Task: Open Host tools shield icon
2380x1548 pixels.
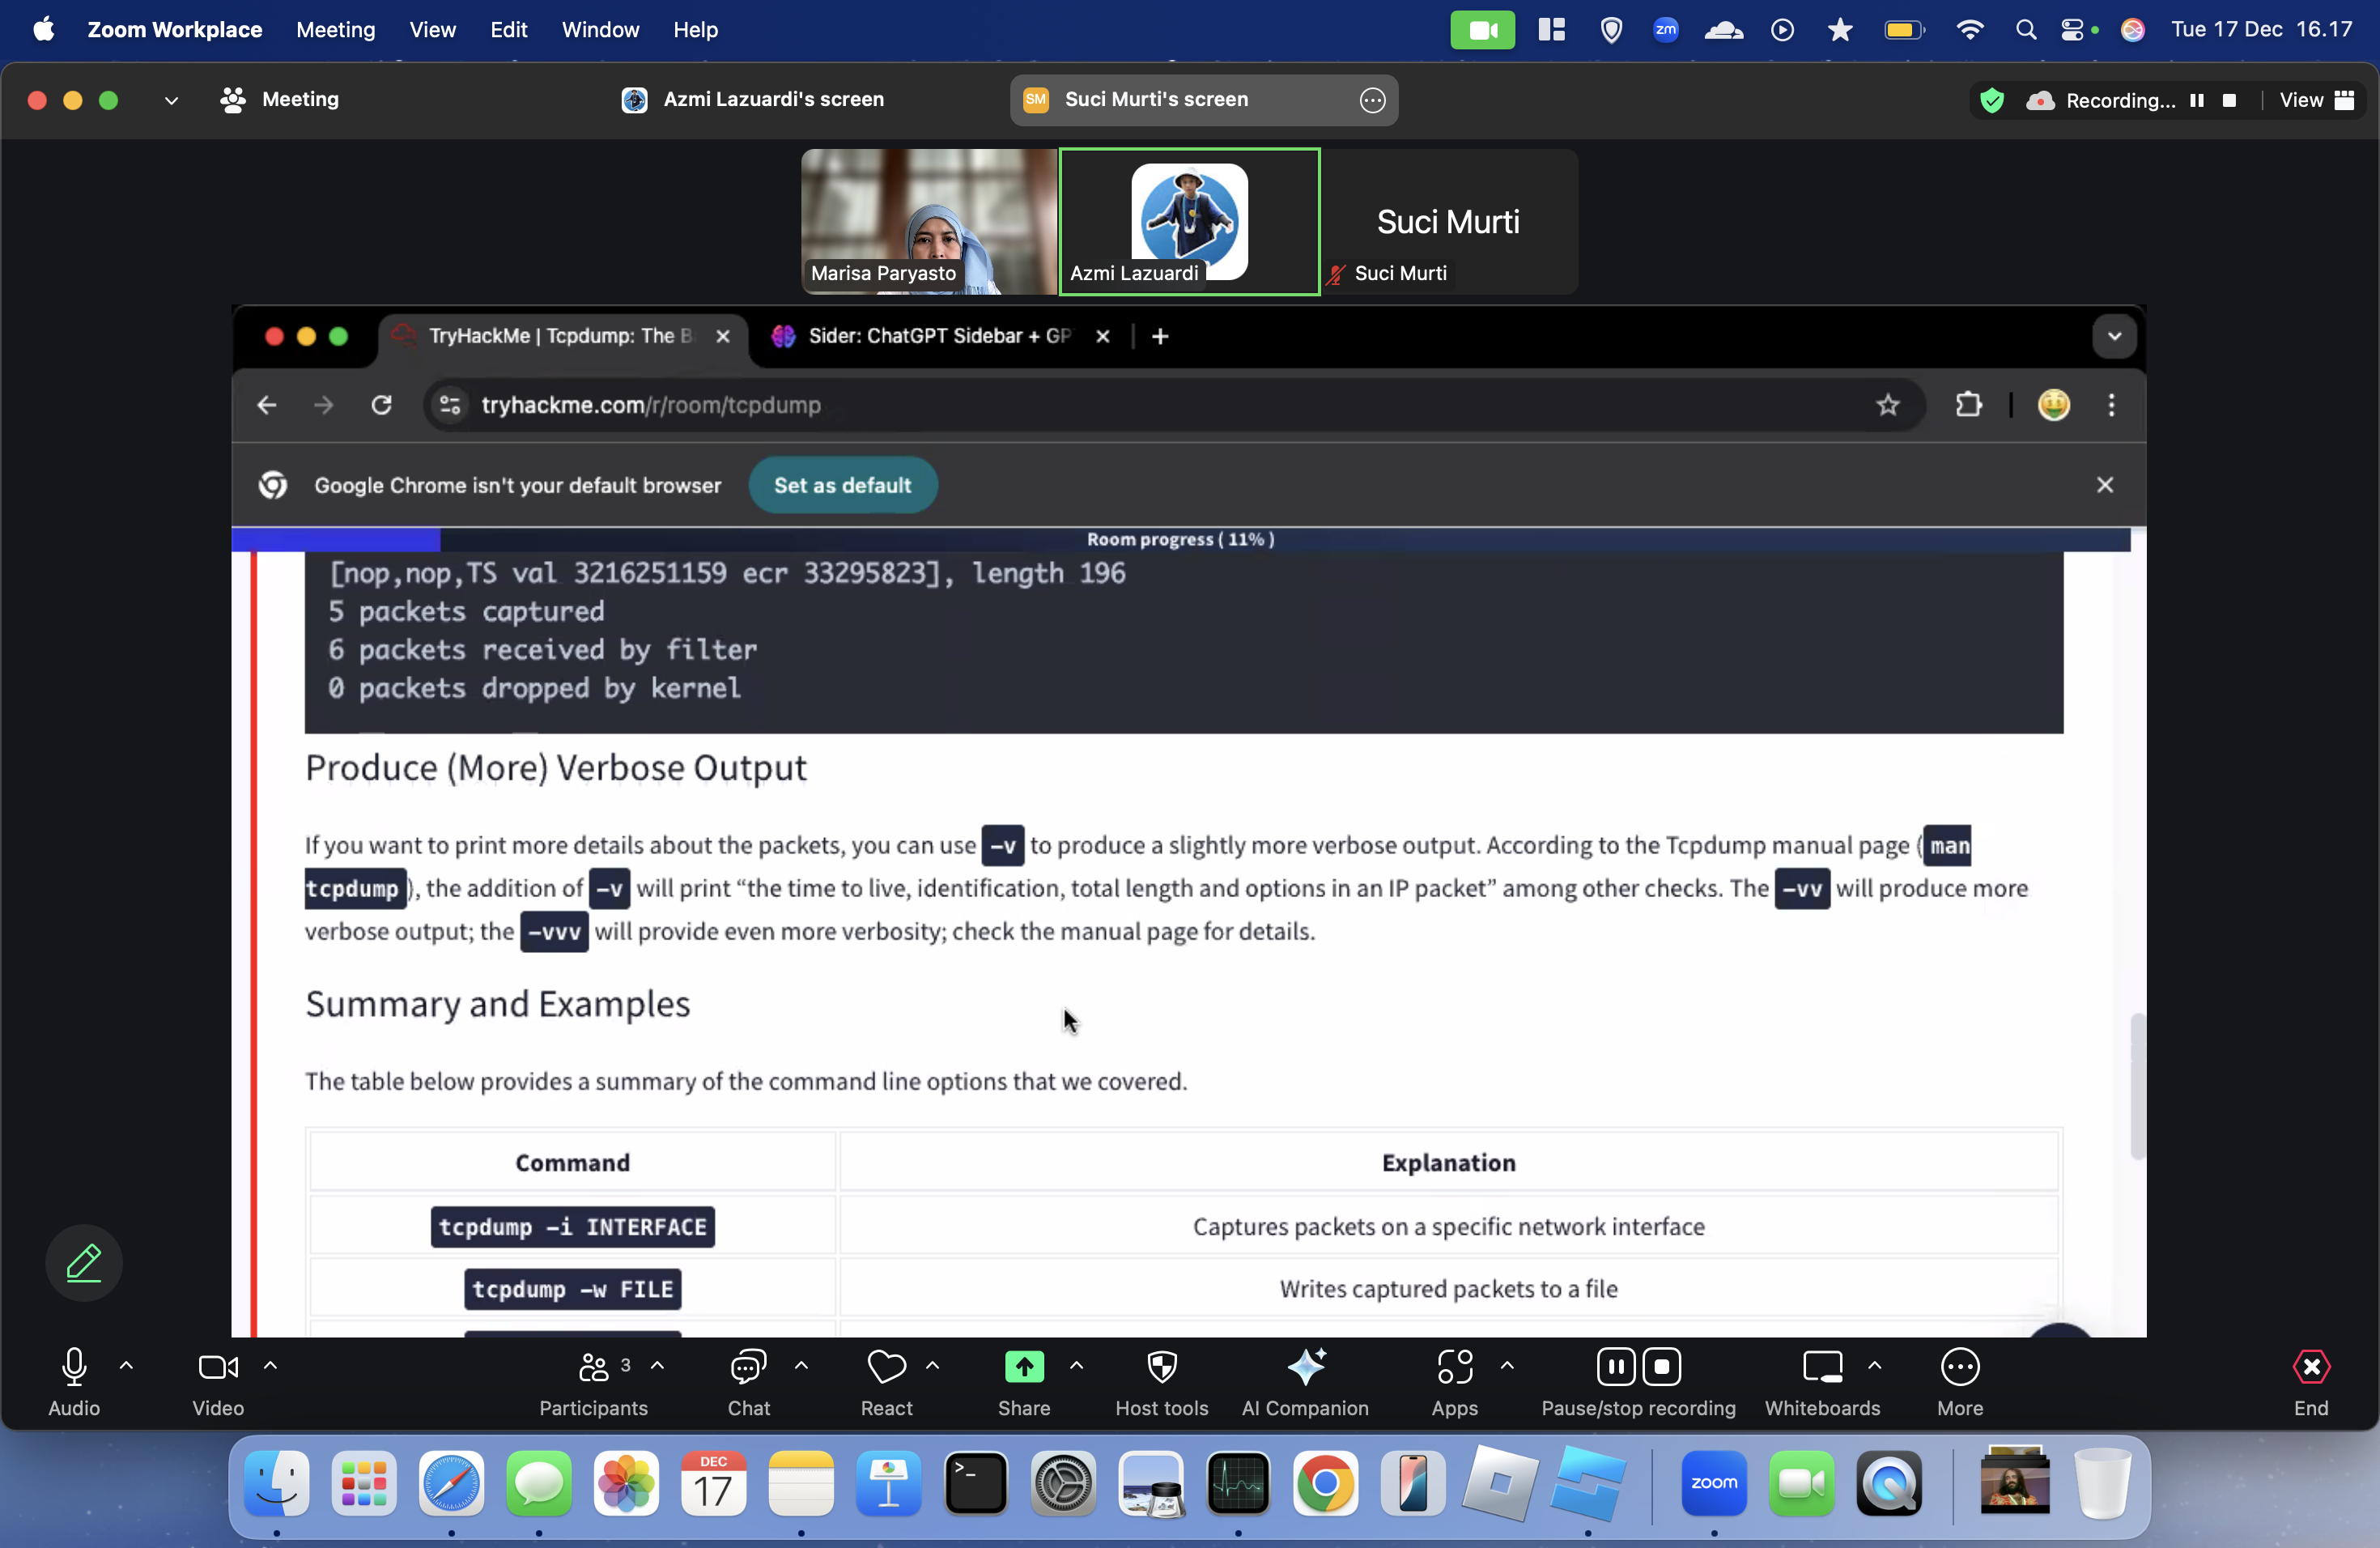Action: pos(1162,1367)
